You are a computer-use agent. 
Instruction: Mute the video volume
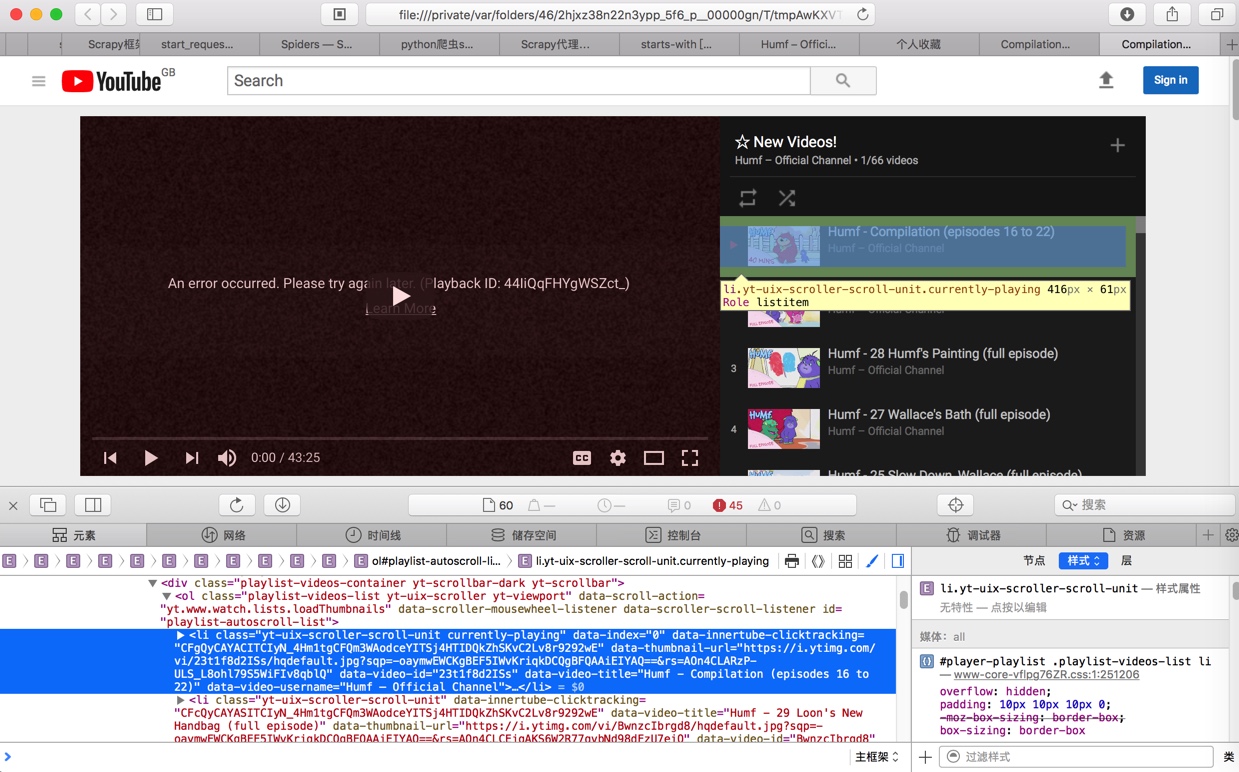click(227, 458)
